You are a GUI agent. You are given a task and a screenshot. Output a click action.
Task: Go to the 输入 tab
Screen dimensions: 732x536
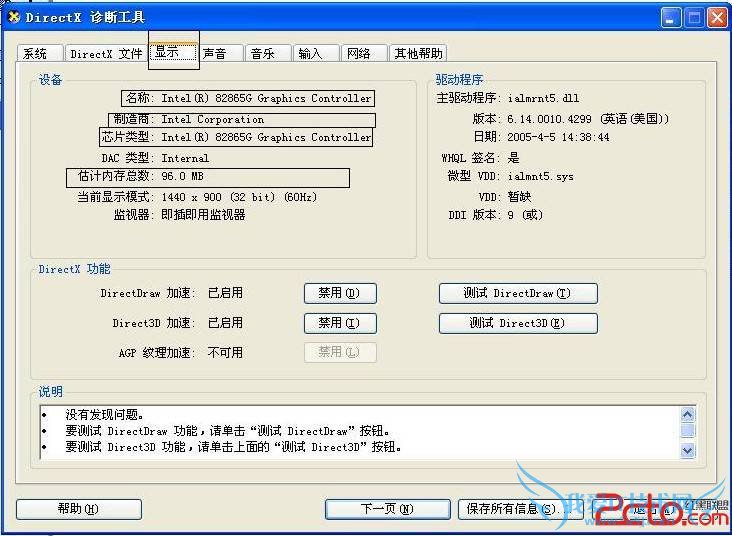[x=316, y=53]
